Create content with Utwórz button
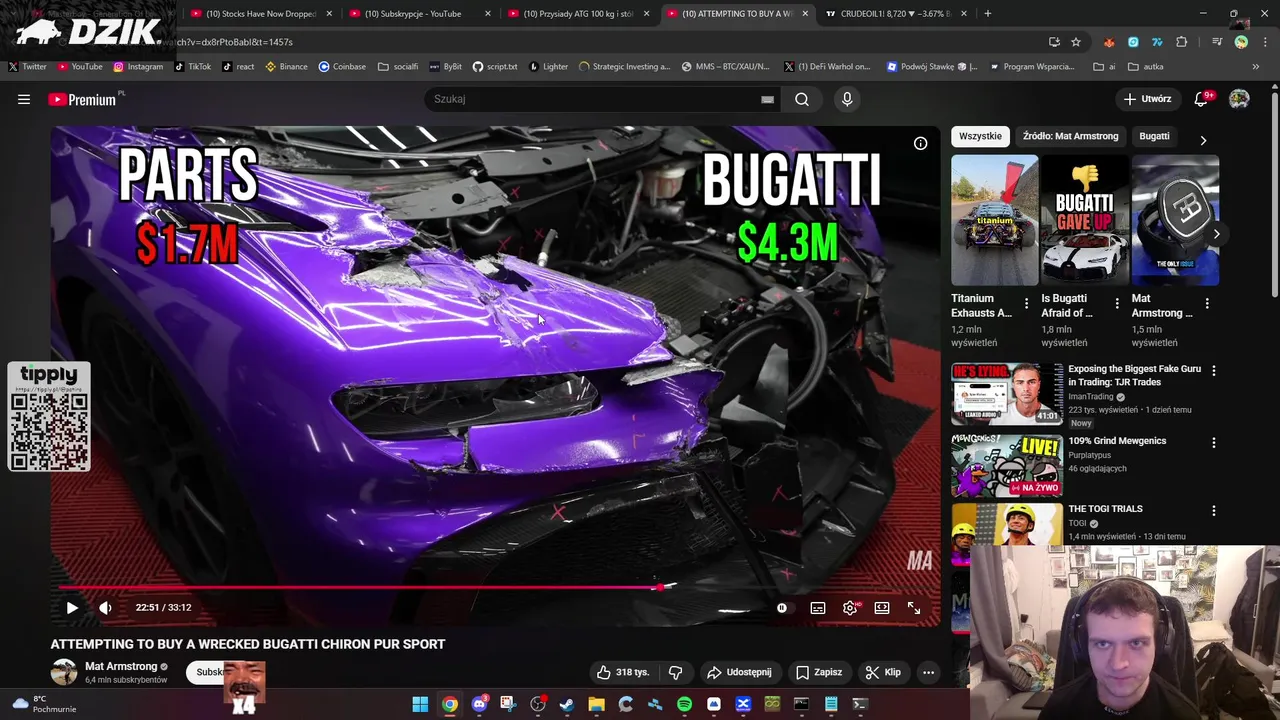Image resolution: width=1280 pixels, height=720 pixels. point(1146,99)
